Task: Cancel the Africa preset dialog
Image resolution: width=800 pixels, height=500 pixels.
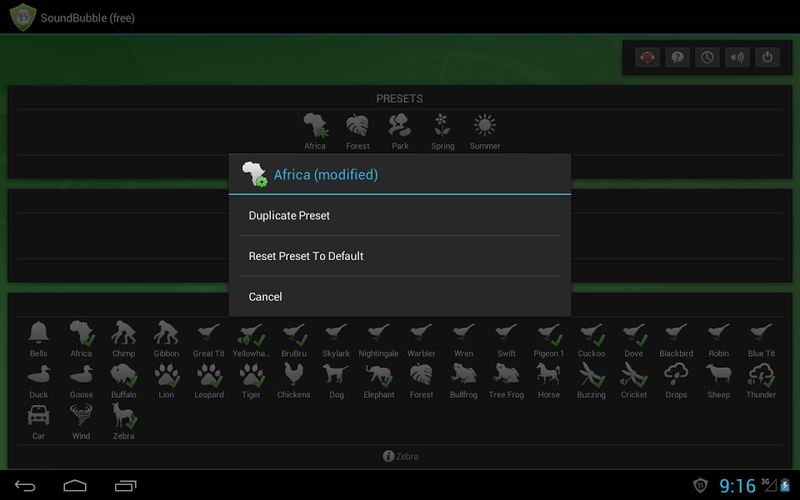Action: click(399, 297)
